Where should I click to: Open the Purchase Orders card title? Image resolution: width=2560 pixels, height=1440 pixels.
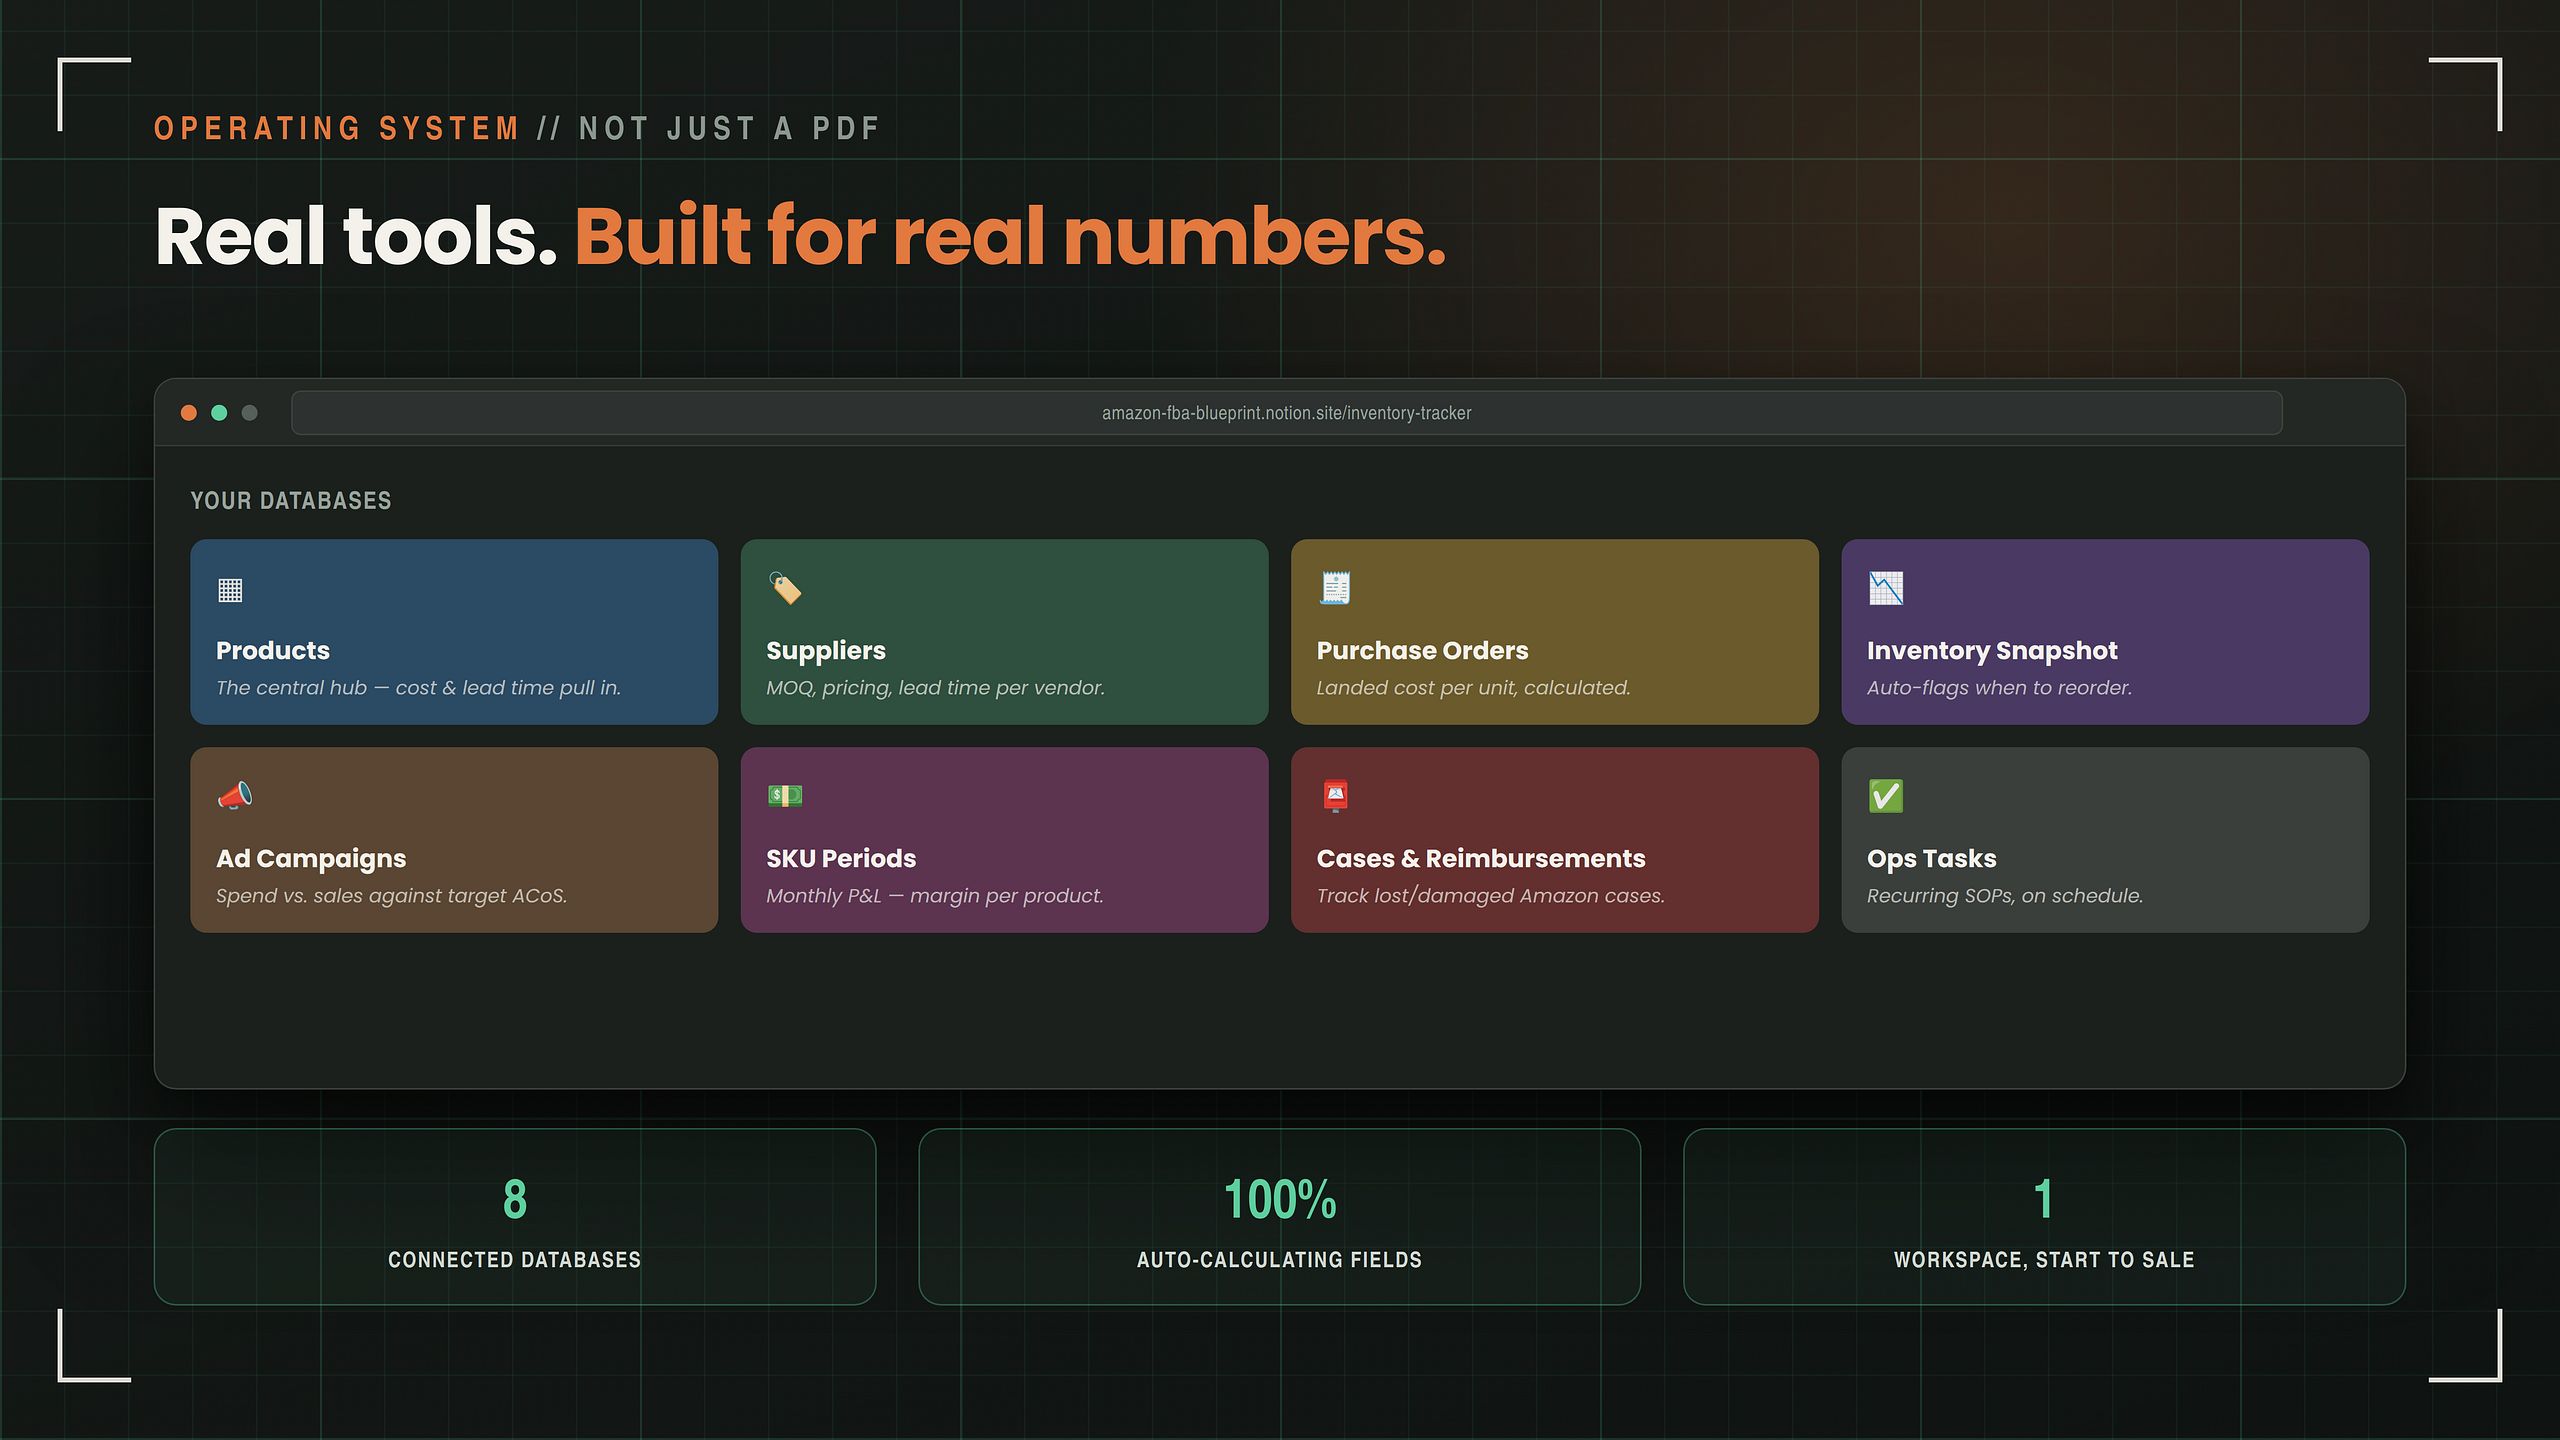coord(1422,650)
